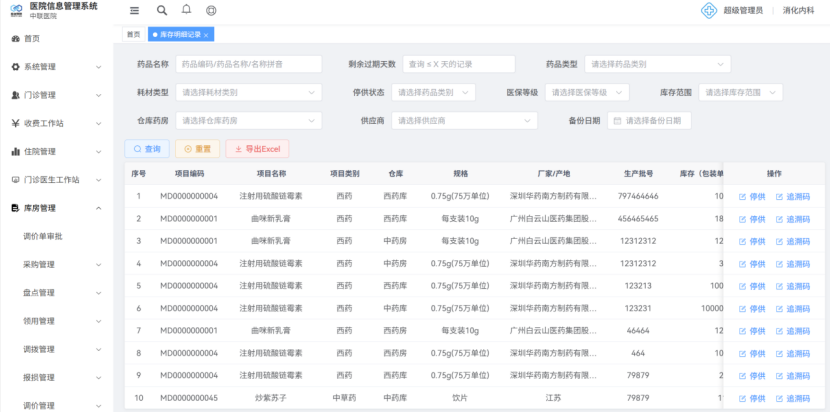Click the hamburger menu collapse icon

(135, 10)
